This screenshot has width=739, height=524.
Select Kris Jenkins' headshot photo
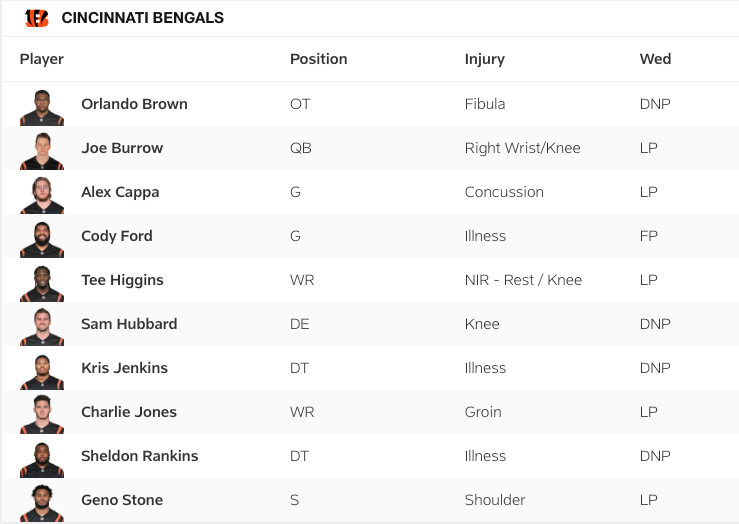point(42,369)
